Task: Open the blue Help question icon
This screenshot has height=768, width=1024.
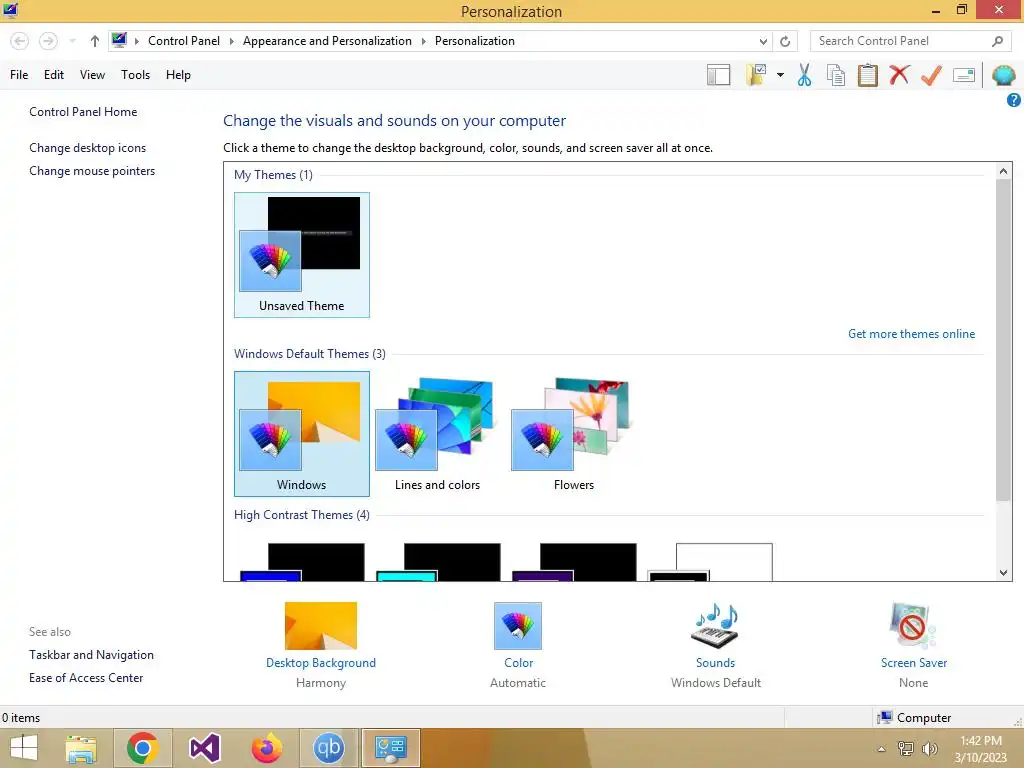Action: pos(1014,100)
